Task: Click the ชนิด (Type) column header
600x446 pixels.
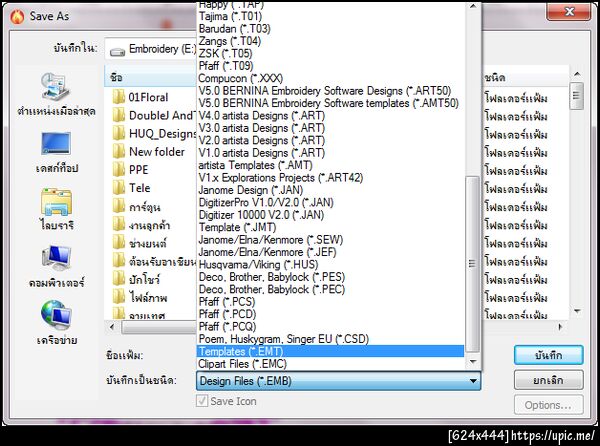Action: [x=525, y=77]
